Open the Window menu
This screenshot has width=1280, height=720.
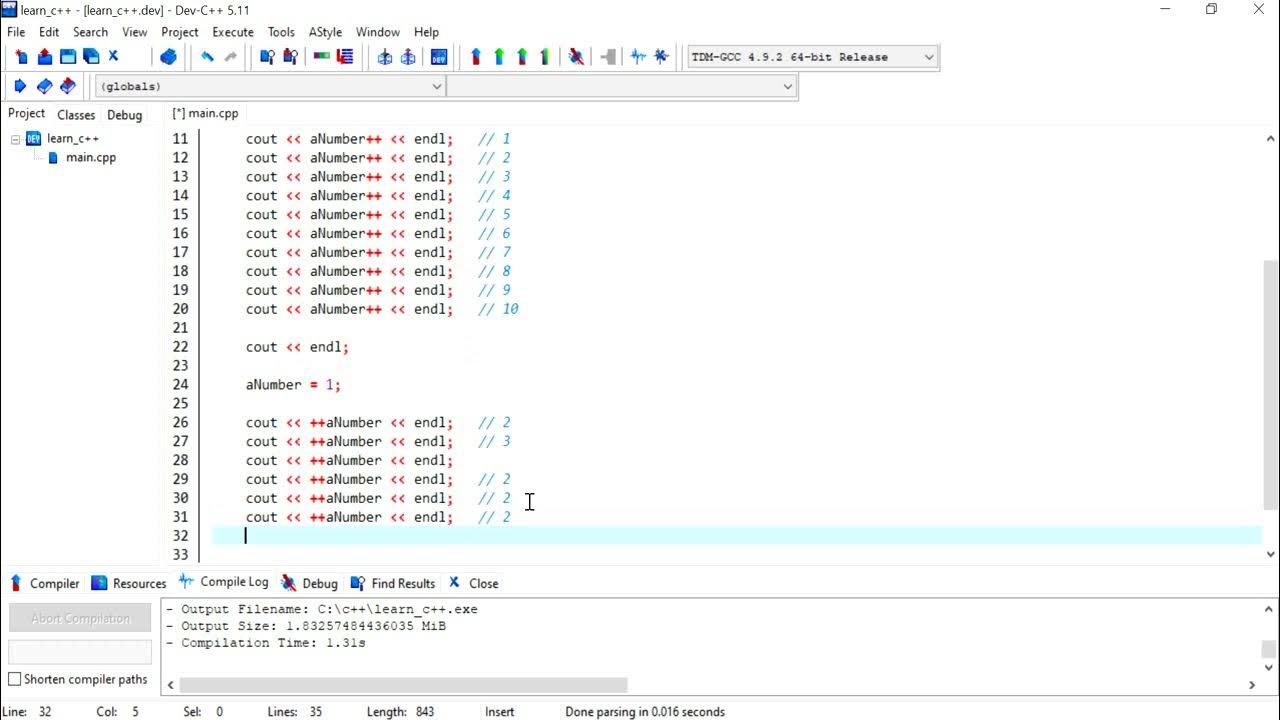click(x=378, y=32)
